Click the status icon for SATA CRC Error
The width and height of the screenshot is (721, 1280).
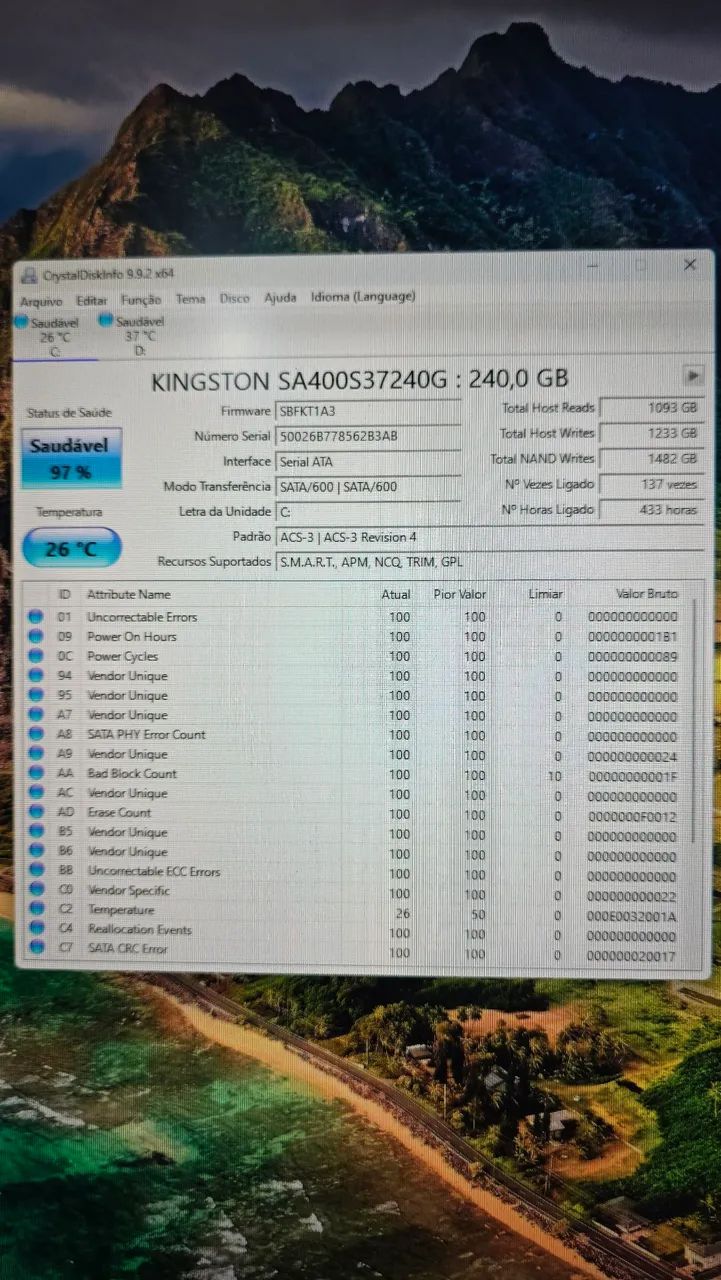(x=36, y=948)
